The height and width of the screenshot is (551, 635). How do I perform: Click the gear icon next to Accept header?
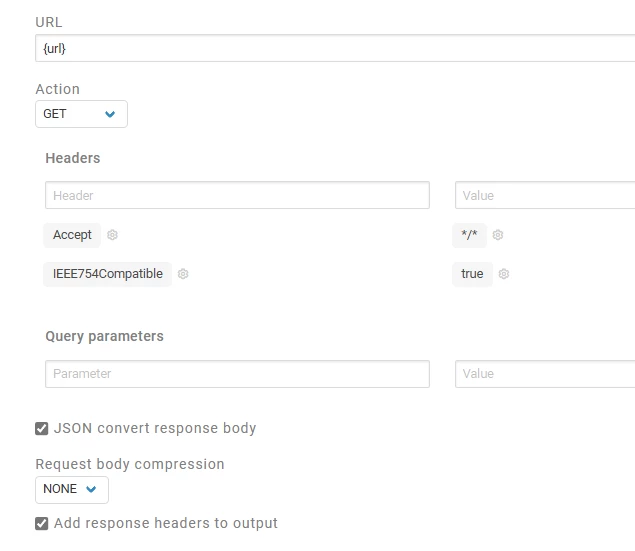click(x=112, y=235)
